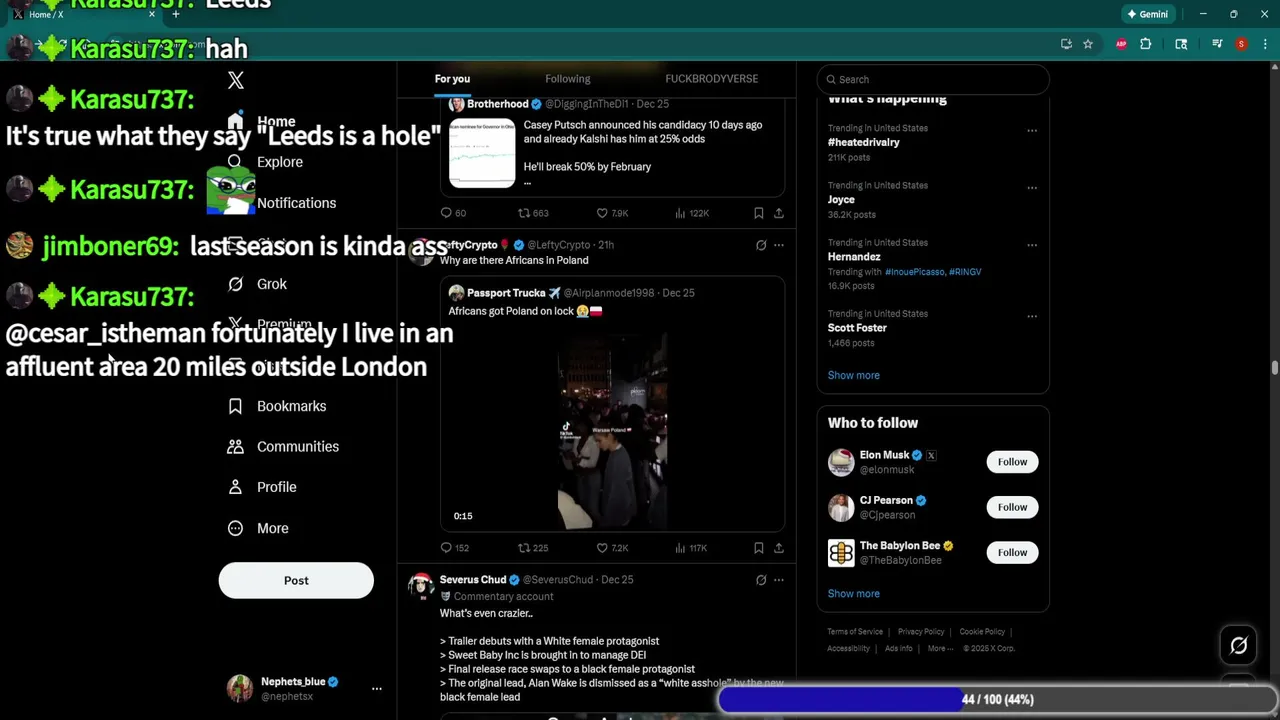Open the #InouePicasso hashtag link
This screenshot has width=1280, height=720.
click(x=915, y=272)
